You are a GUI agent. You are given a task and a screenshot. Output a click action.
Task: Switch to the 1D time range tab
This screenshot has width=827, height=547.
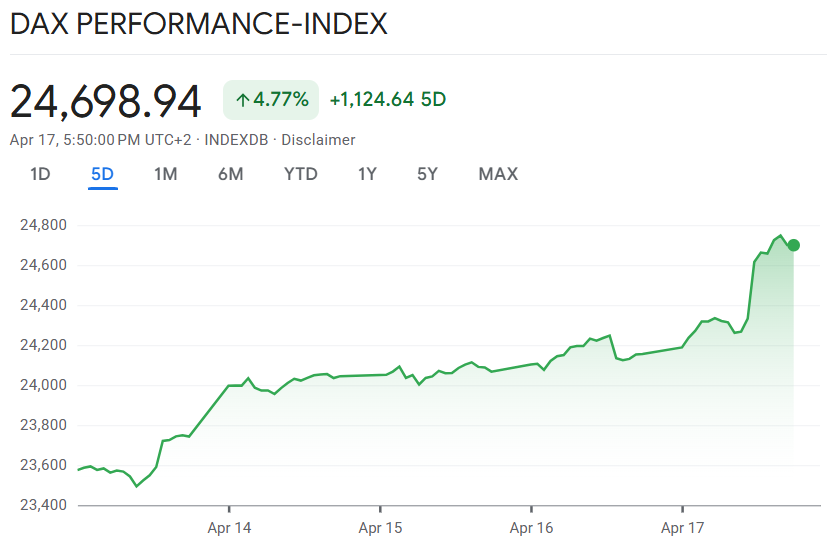pos(40,174)
